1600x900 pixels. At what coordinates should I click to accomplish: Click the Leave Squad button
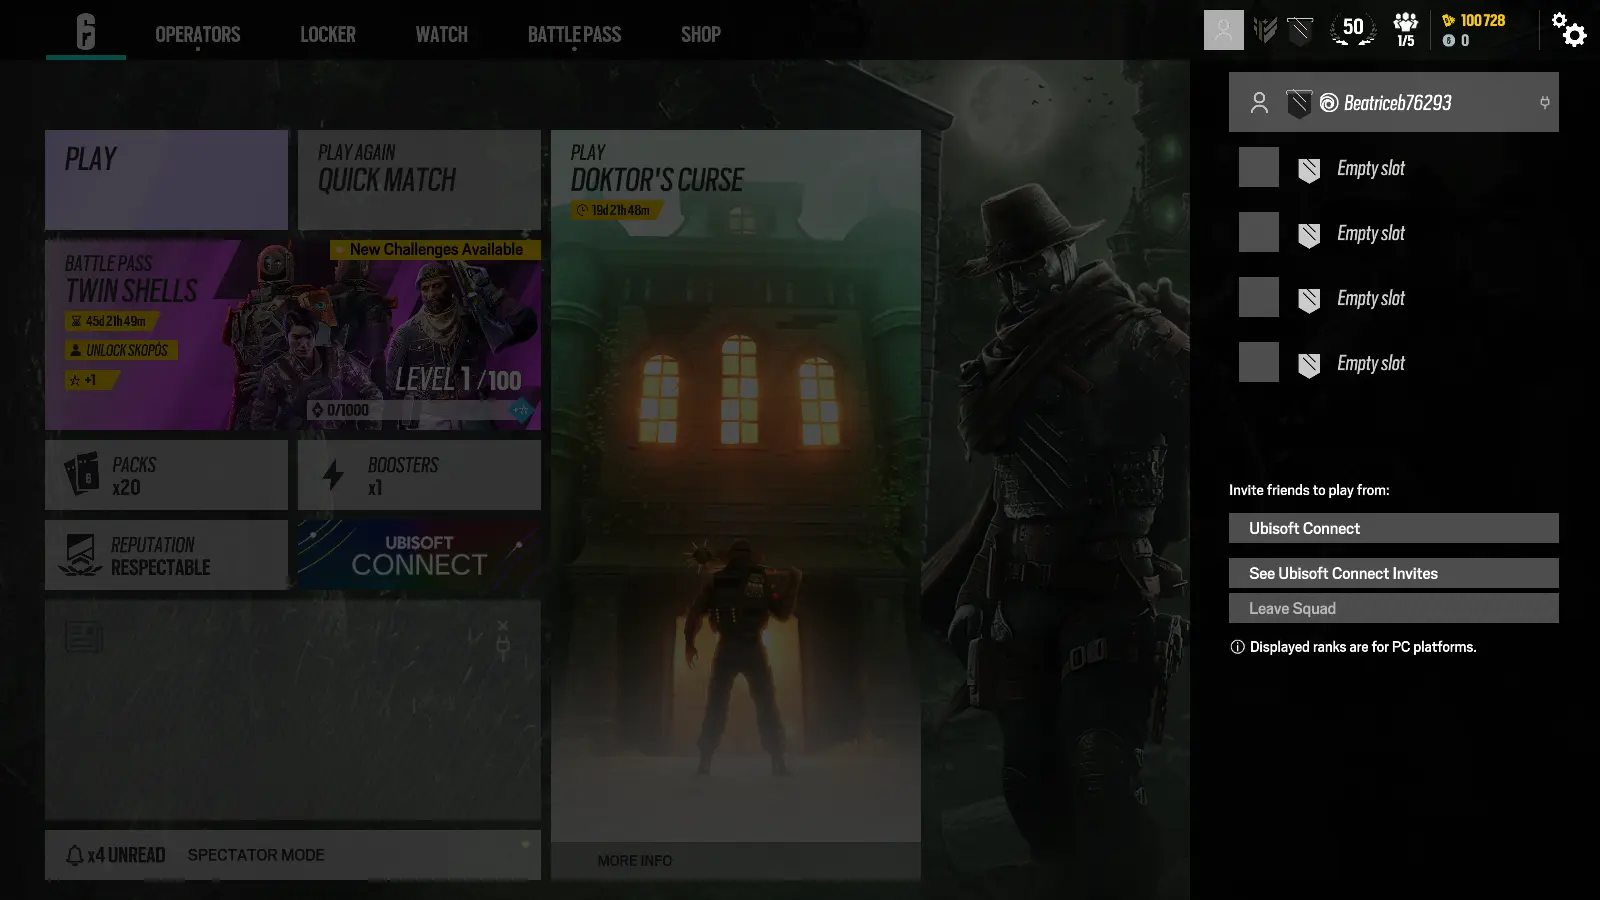pos(1394,608)
